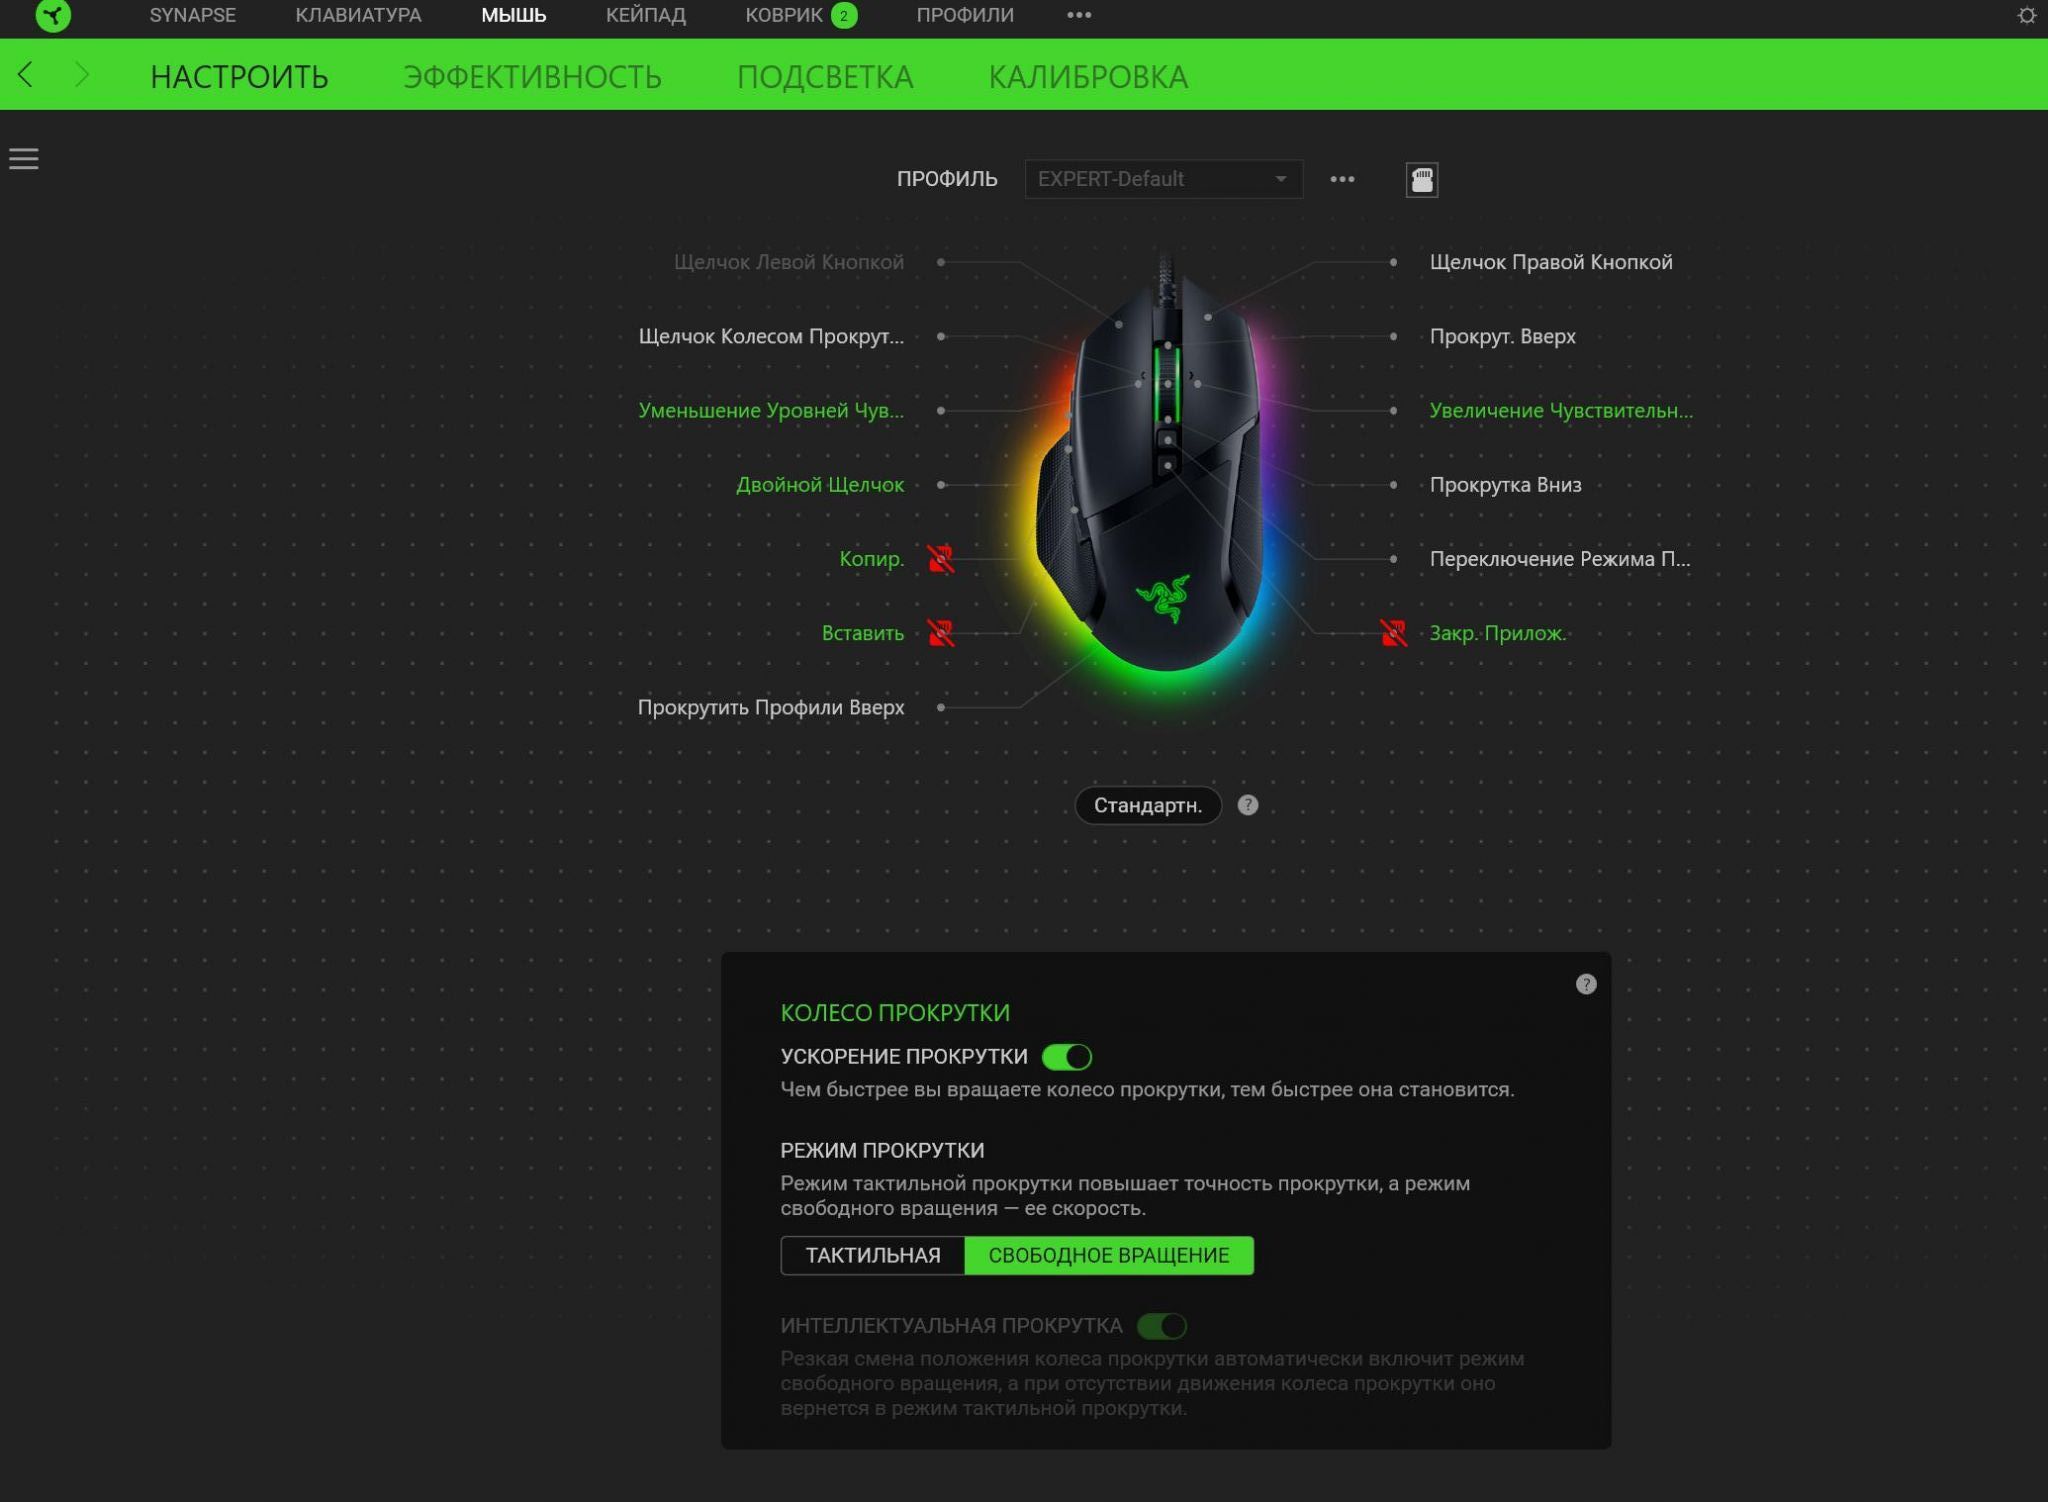Switch to the Профили tab
2048x1502 pixels.
click(965, 15)
